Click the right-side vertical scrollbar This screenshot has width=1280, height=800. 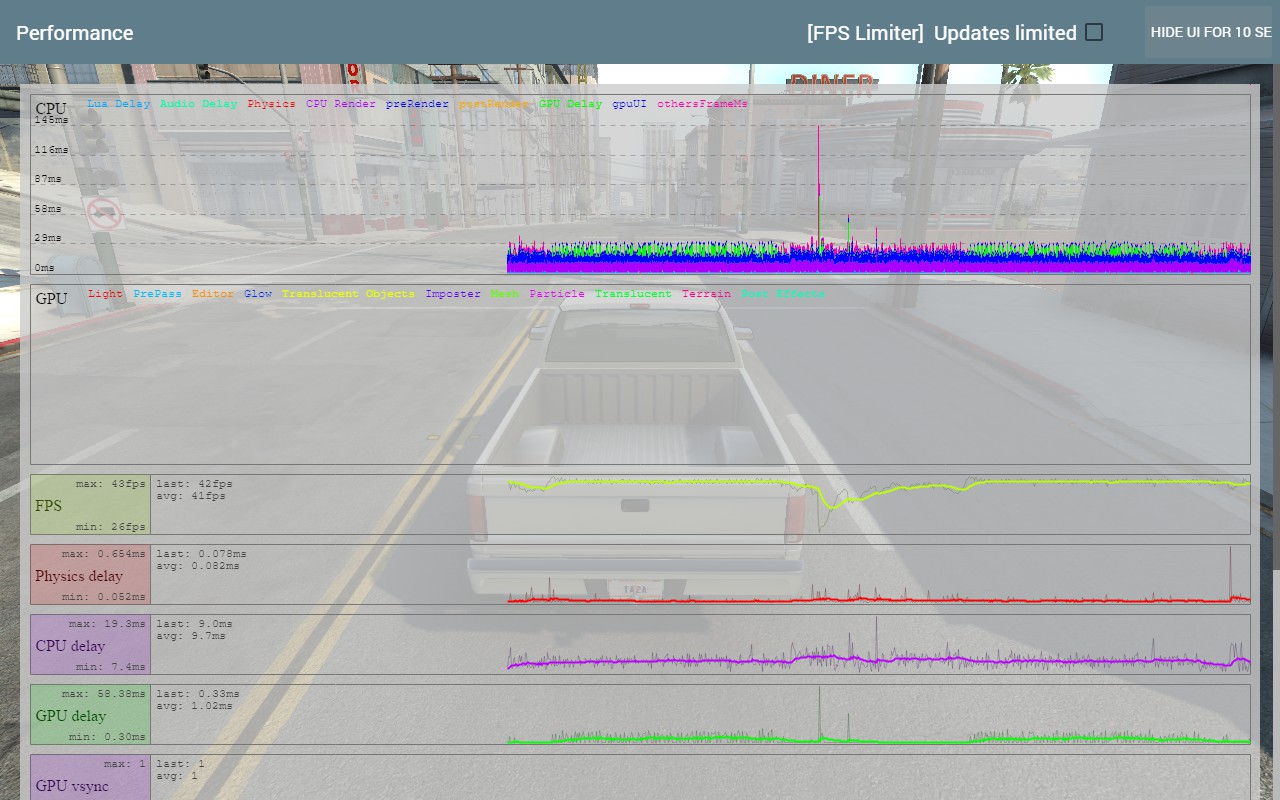point(1276,315)
